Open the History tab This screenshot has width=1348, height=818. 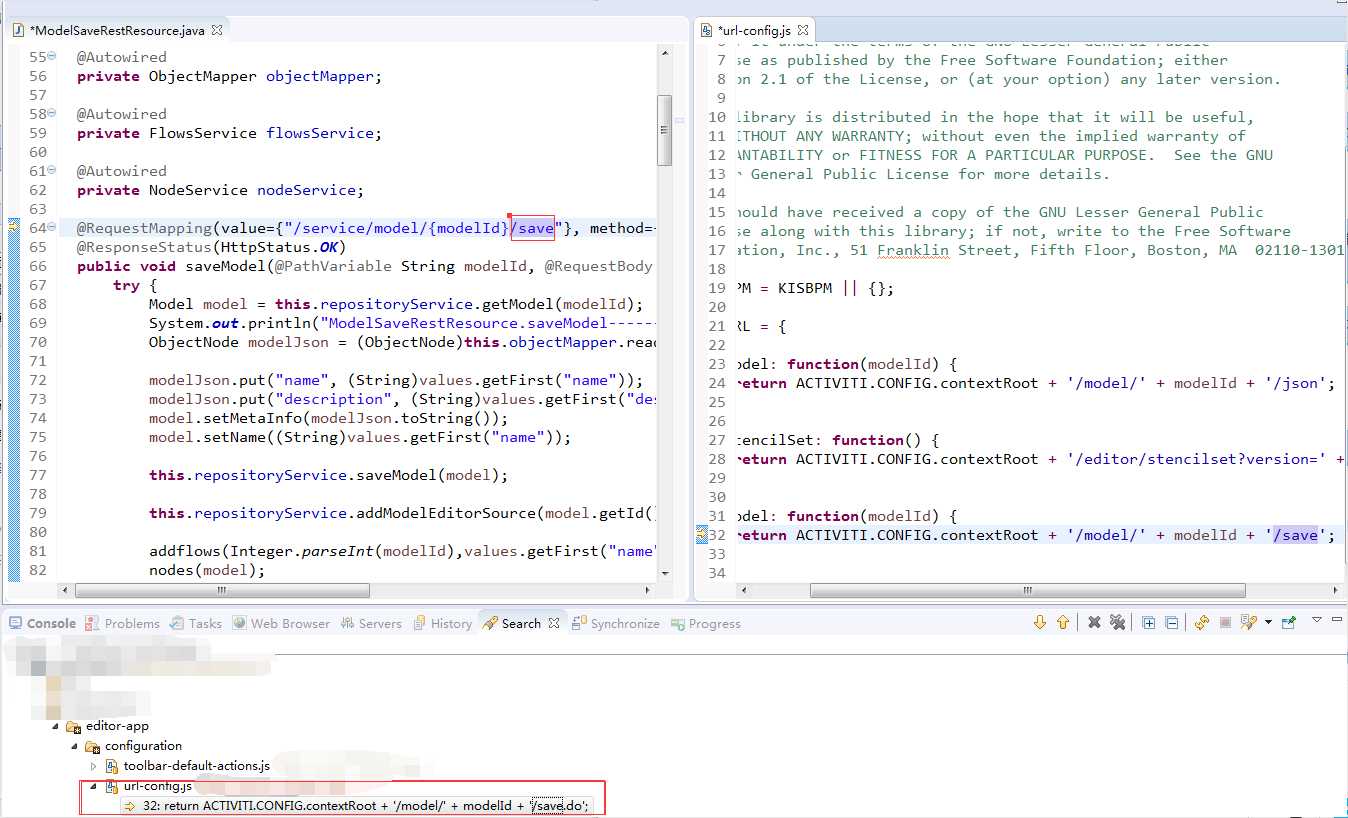click(x=442, y=623)
